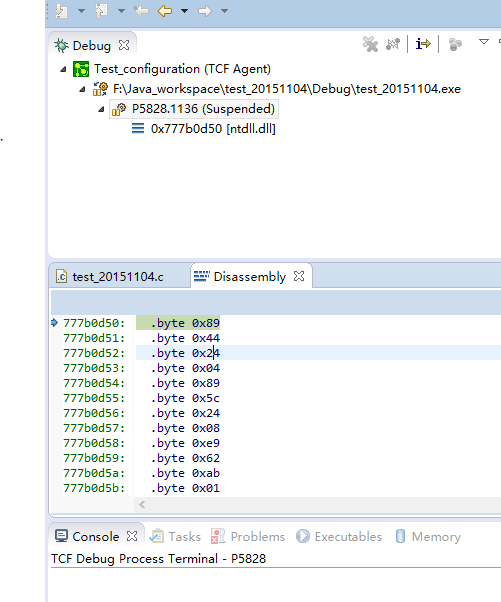Viewport: 501px width, 602px height.
Task: Click disassembly line .byte 0xab
Action: pyautogui.click(x=185, y=473)
